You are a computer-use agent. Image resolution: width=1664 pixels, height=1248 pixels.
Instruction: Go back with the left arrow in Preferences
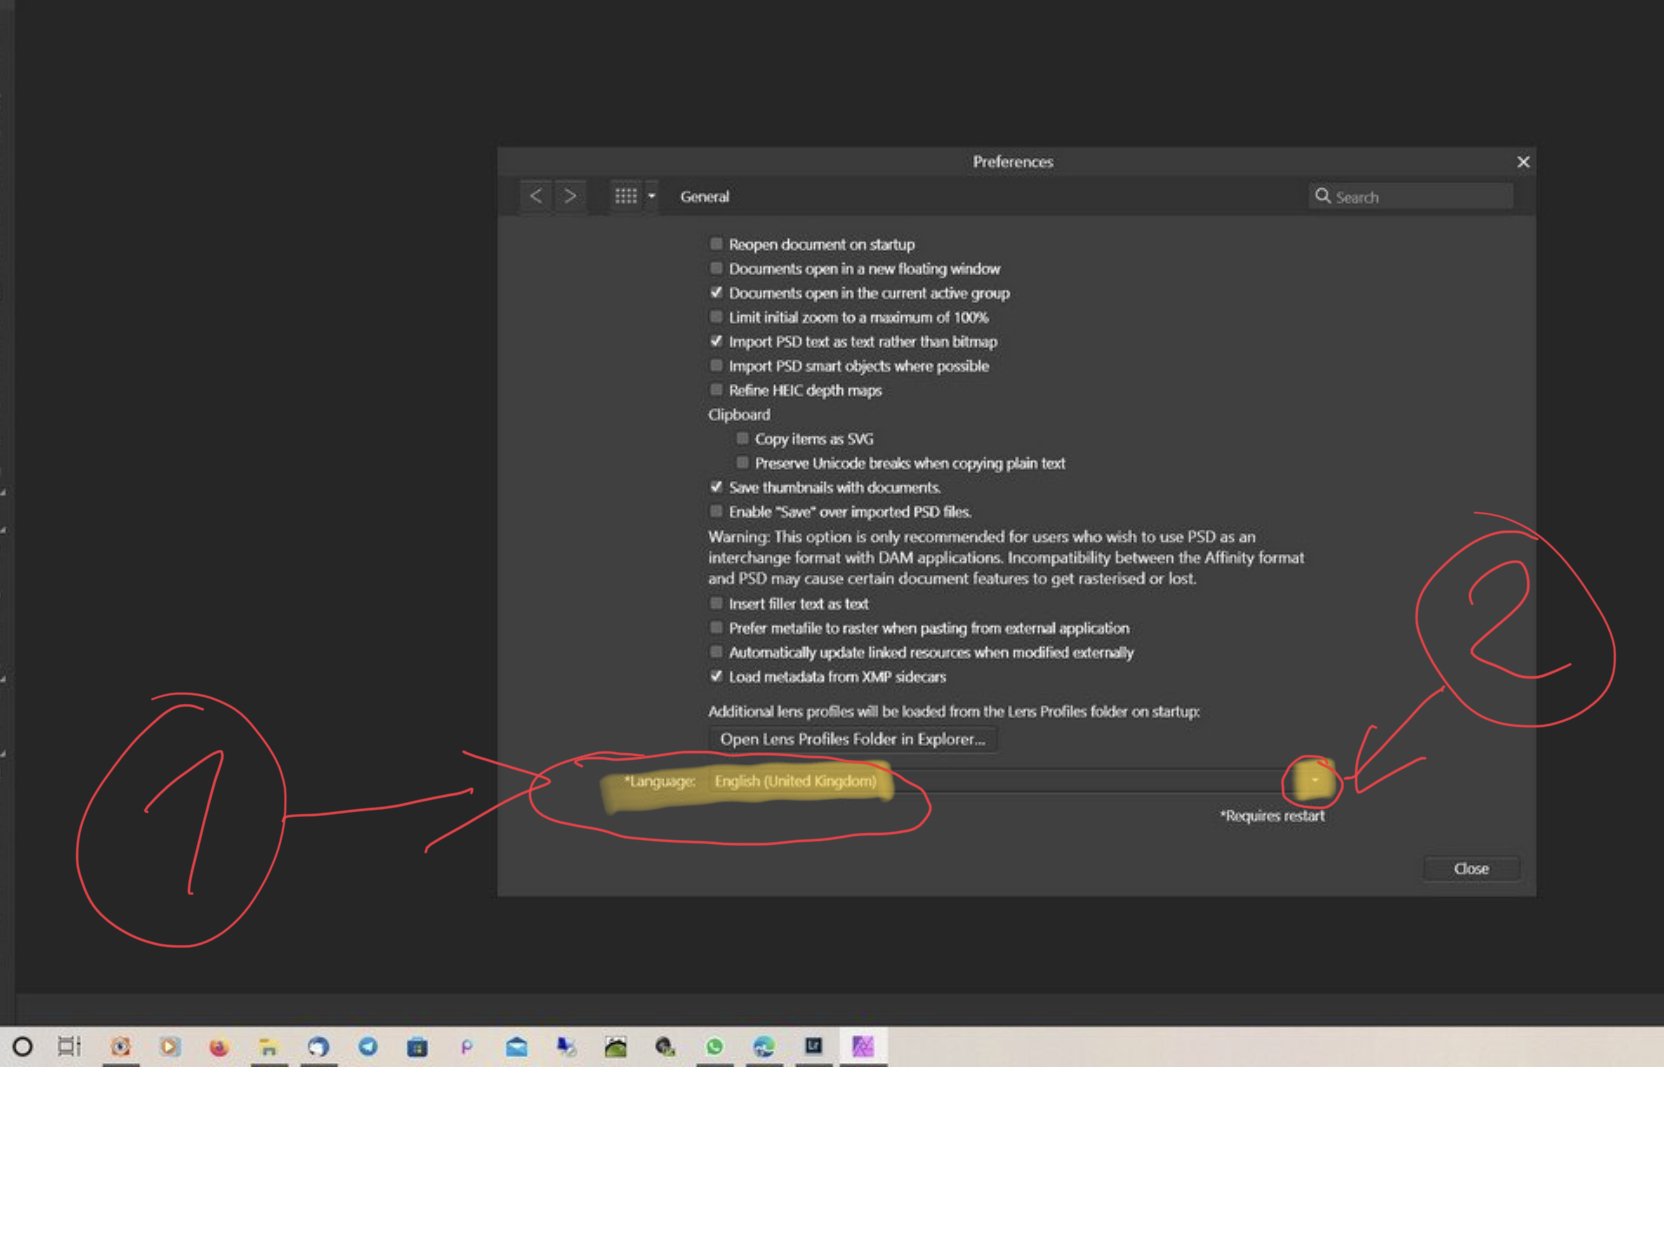pyautogui.click(x=536, y=196)
